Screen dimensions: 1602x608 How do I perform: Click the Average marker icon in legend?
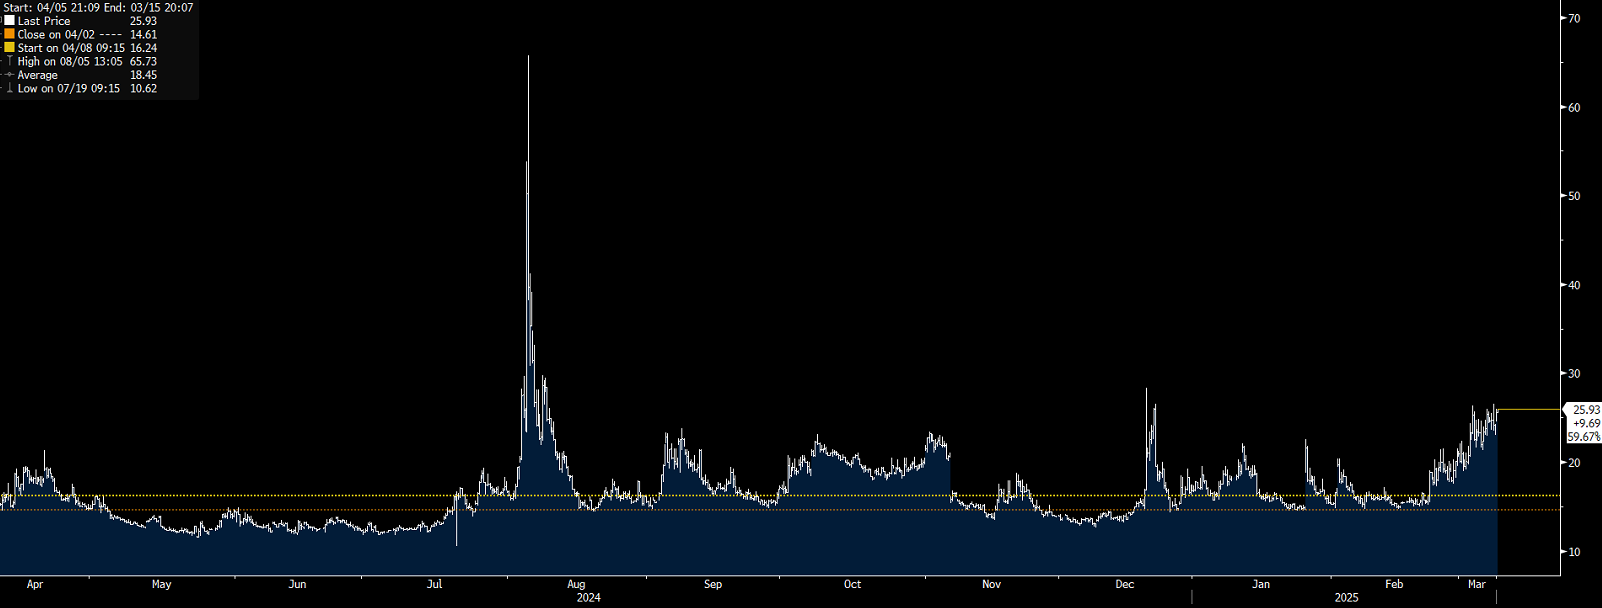pos(9,75)
